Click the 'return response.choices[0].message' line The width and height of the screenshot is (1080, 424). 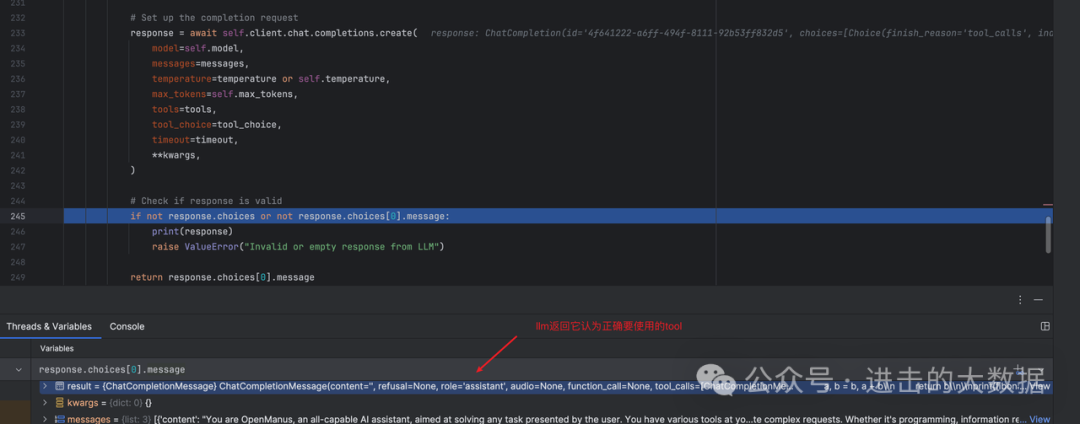point(222,277)
